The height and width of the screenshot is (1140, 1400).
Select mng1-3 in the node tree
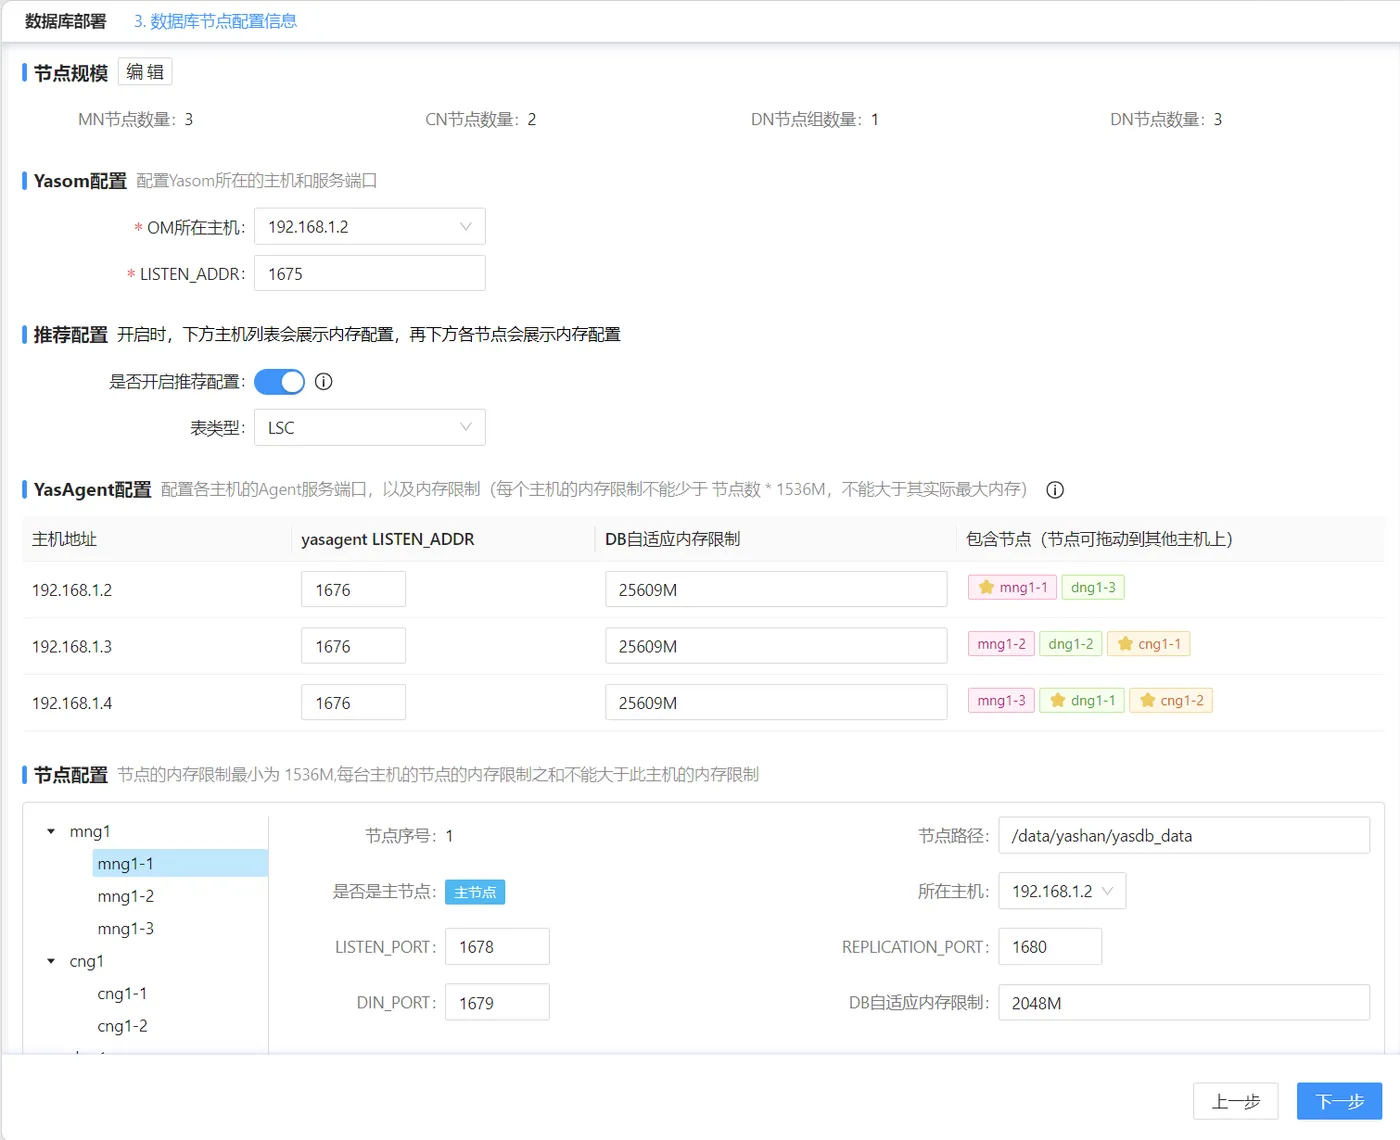tap(126, 929)
